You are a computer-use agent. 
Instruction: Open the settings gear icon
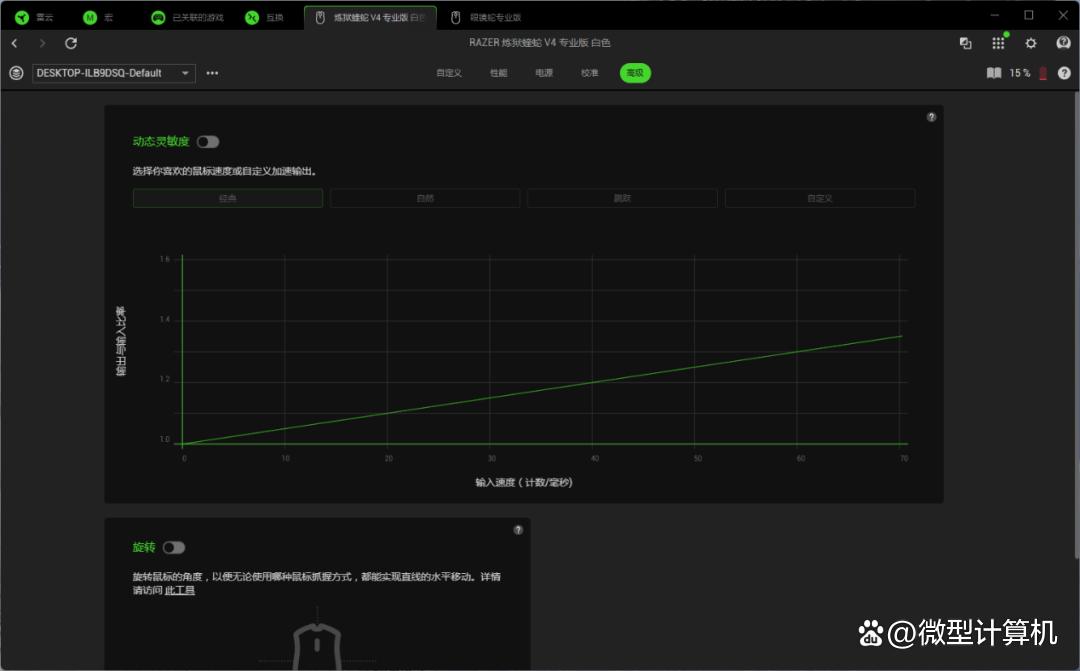coord(1031,43)
